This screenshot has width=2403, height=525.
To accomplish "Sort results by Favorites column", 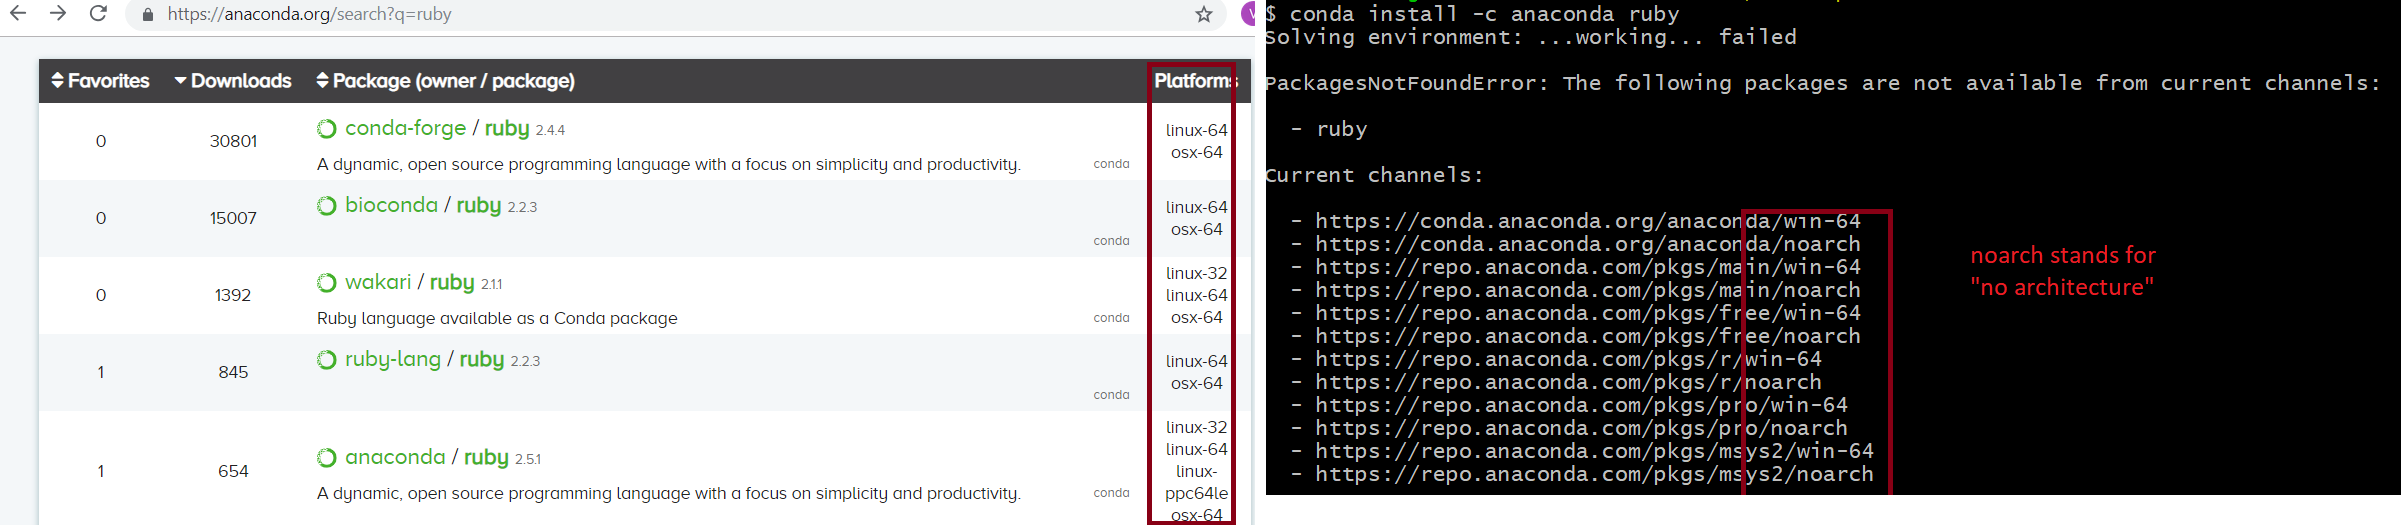I will (x=100, y=81).
